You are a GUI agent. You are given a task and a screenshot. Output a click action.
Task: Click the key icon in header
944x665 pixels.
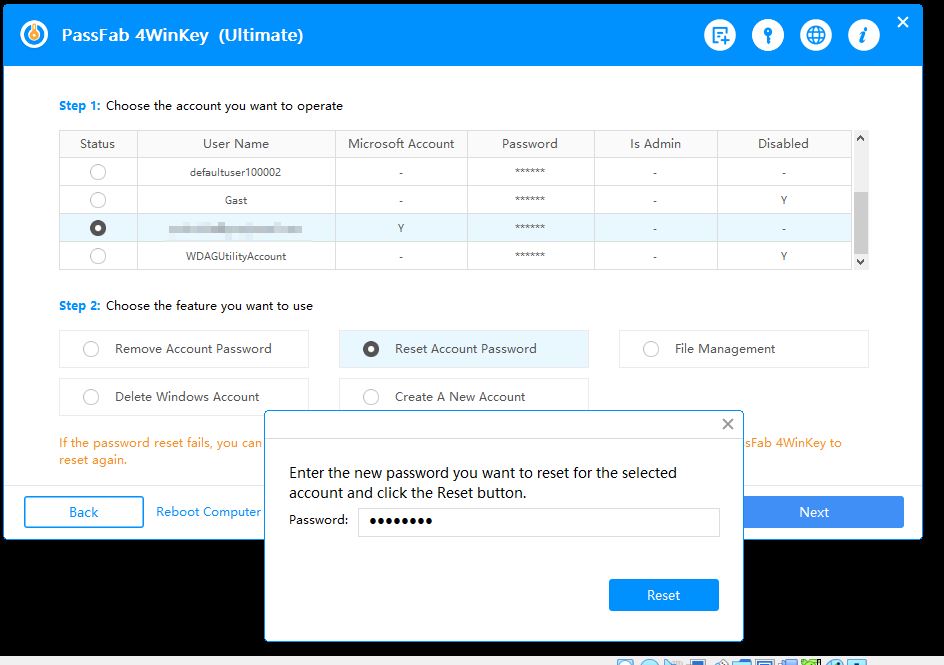tap(768, 35)
